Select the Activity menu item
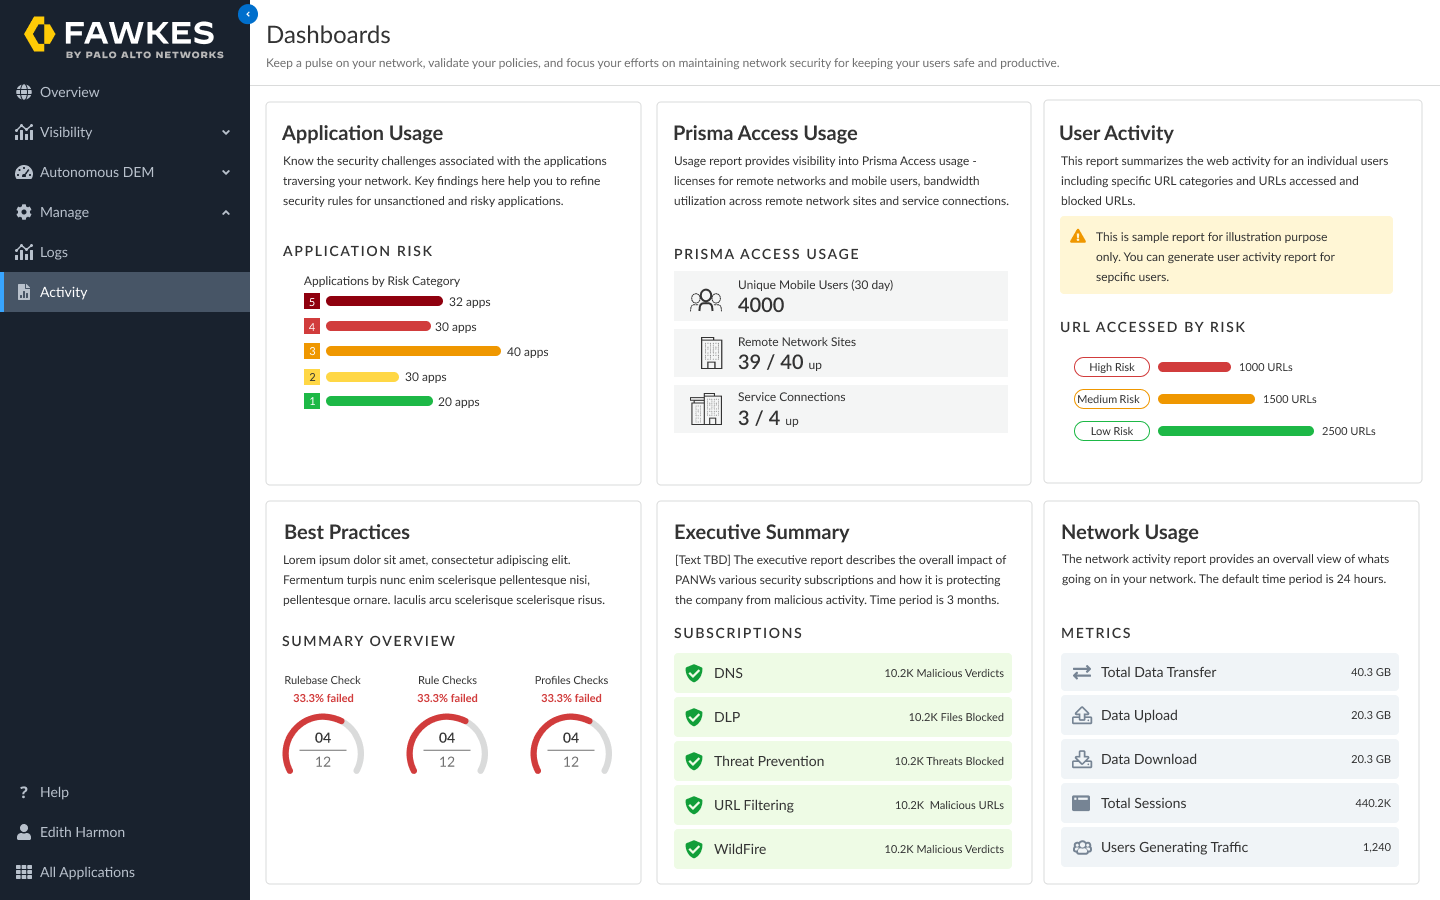Image resolution: width=1440 pixels, height=900 pixels. point(125,292)
